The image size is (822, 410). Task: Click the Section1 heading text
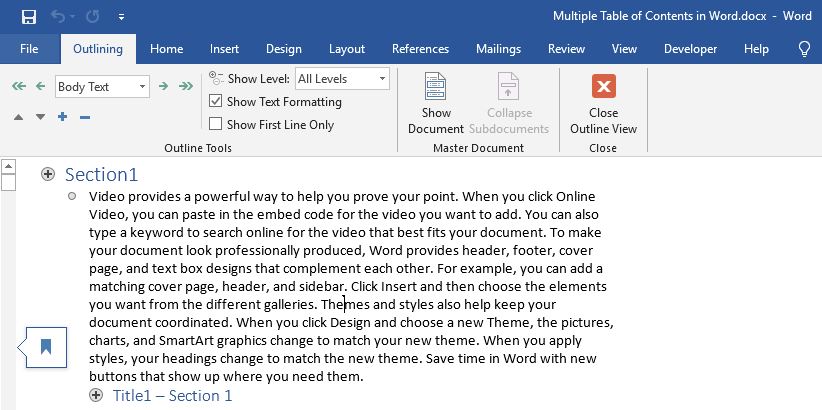tap(101, 174)
